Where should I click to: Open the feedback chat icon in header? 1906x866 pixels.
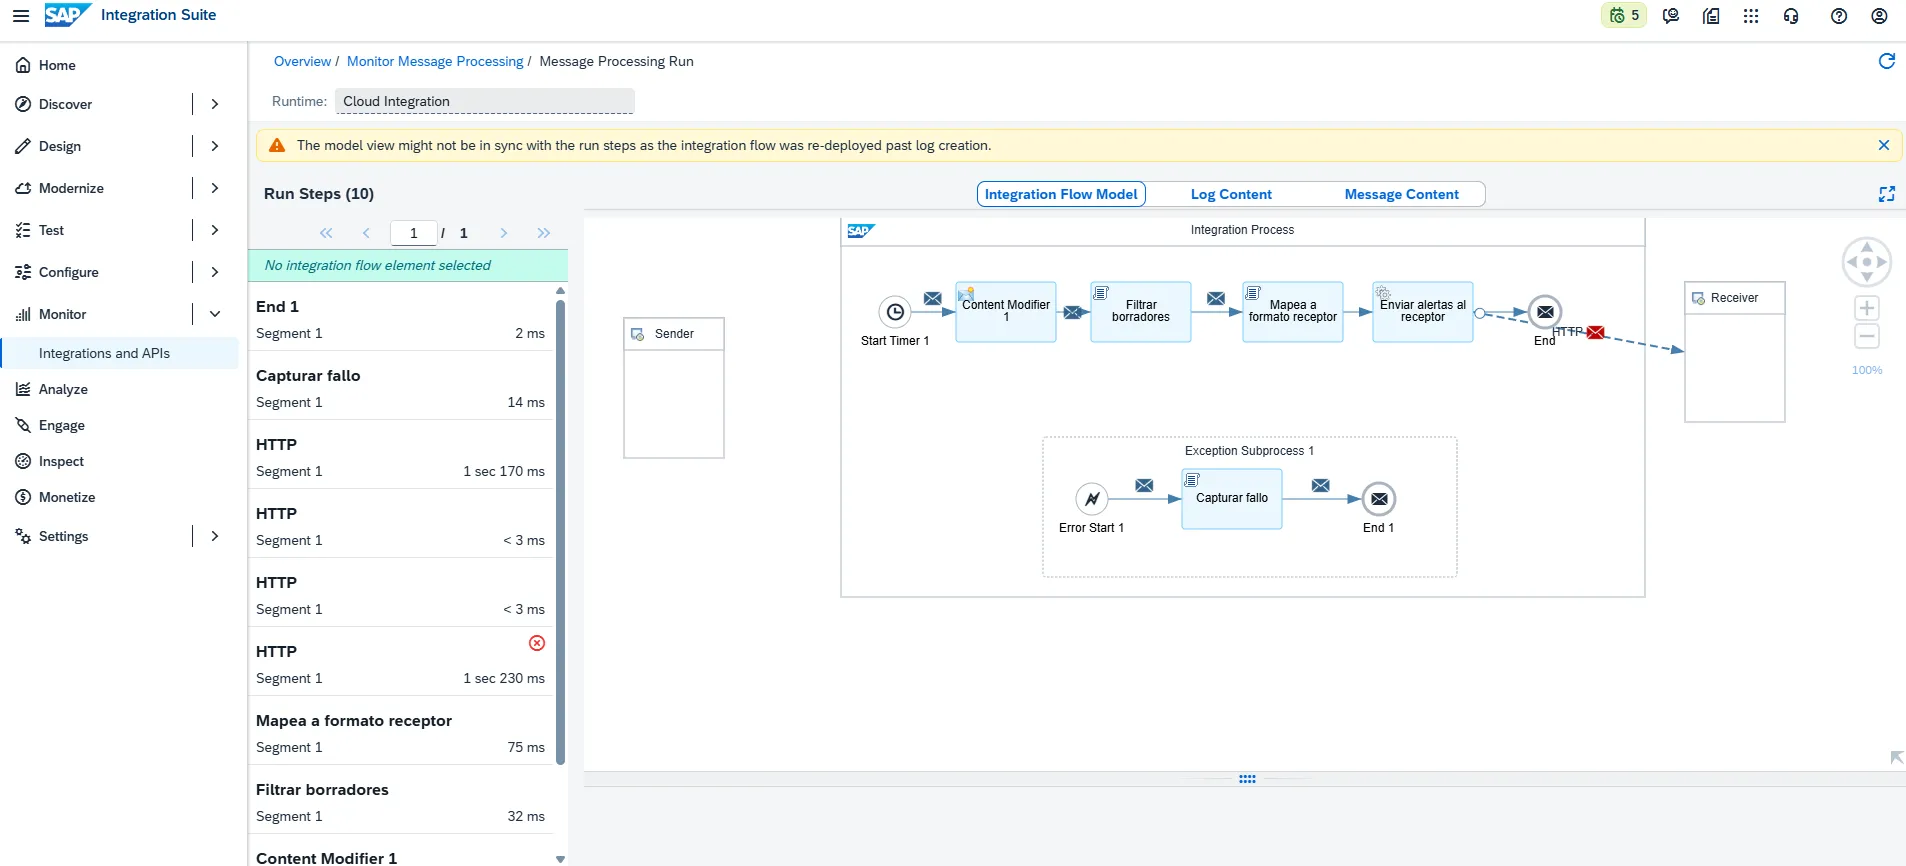point(1671,16)
